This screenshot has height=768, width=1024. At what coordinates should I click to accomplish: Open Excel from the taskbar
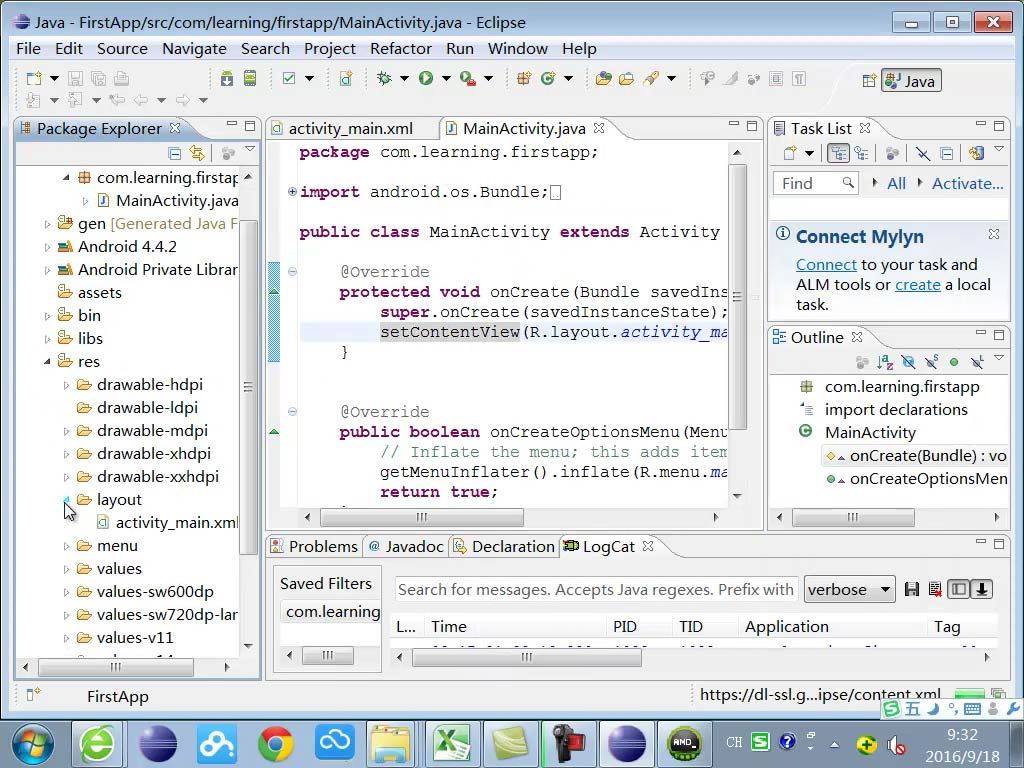click(453, 744)
